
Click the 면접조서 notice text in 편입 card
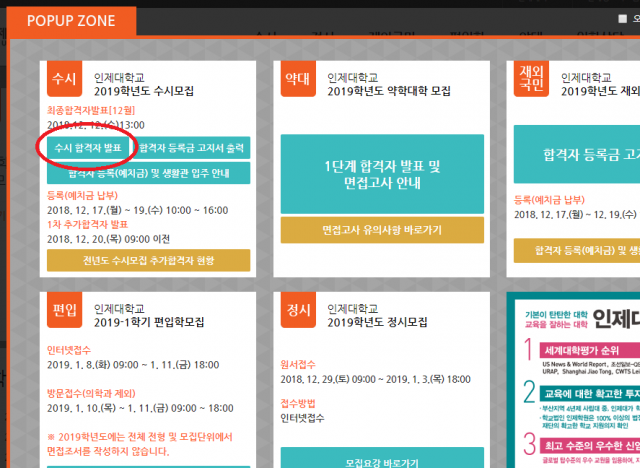pyautogui.click(x=140, y=444)
